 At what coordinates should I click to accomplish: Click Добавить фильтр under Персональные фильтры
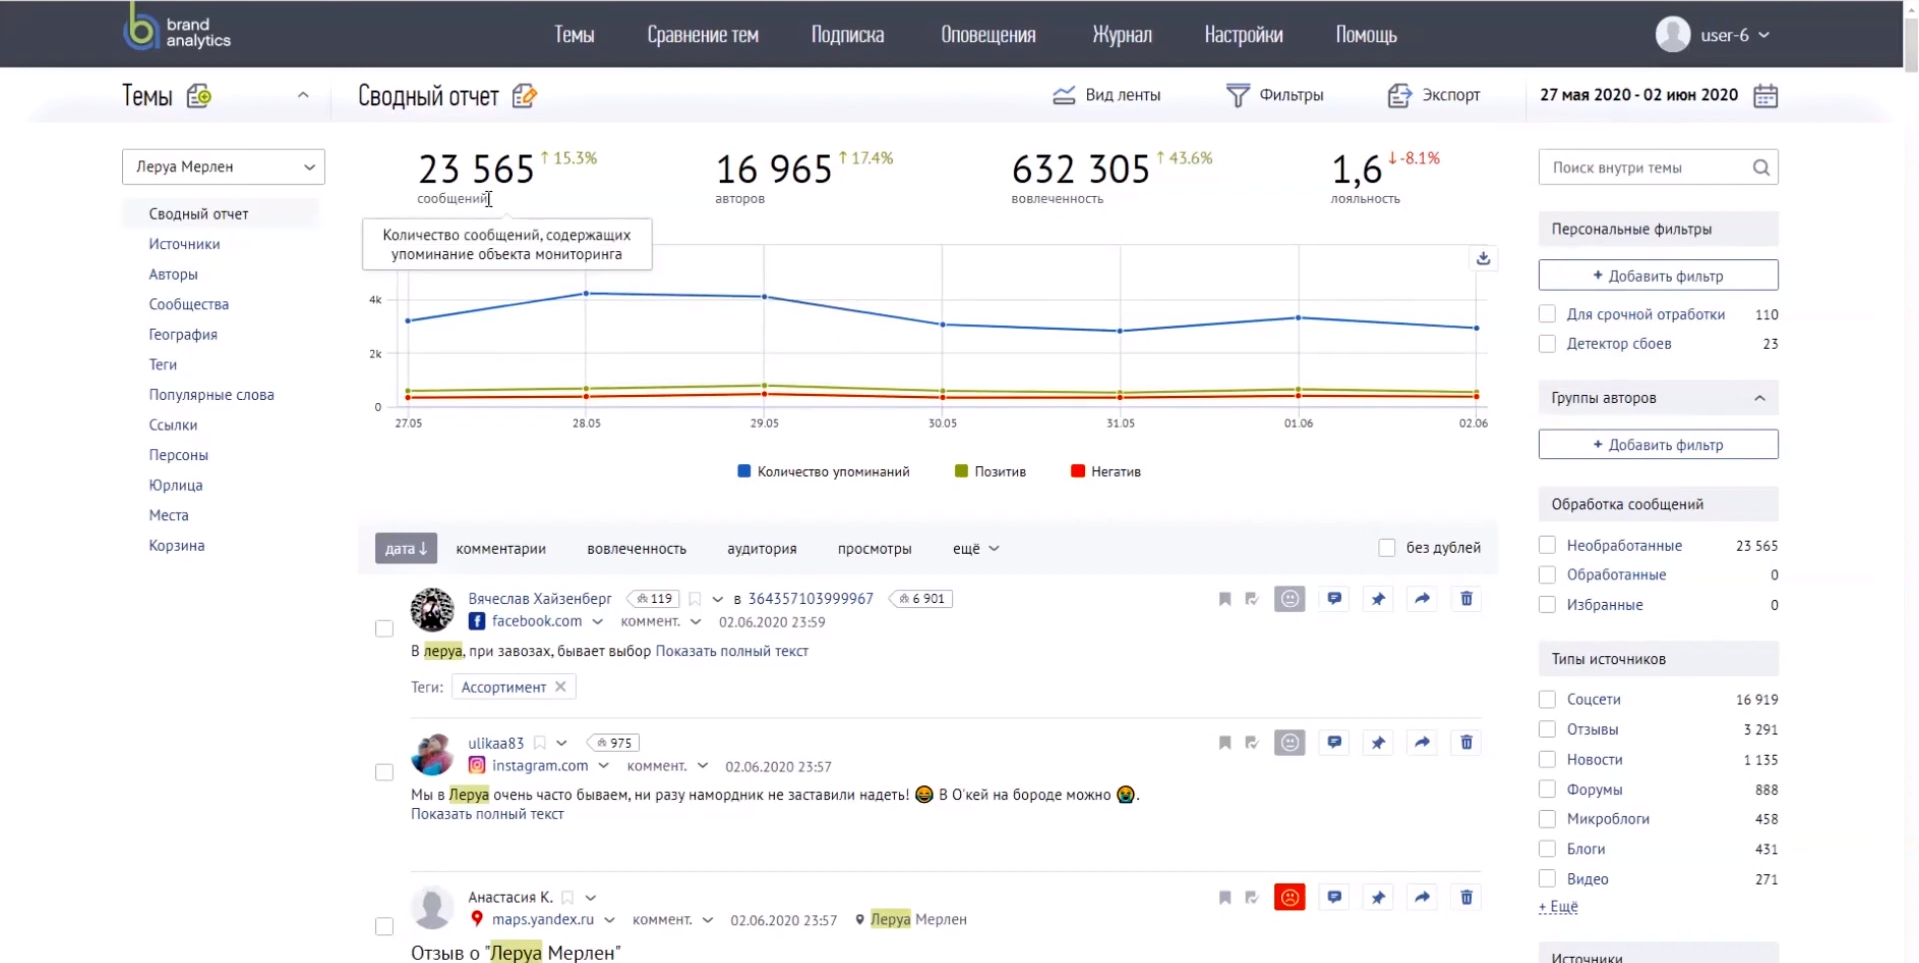click(1658, 275)
